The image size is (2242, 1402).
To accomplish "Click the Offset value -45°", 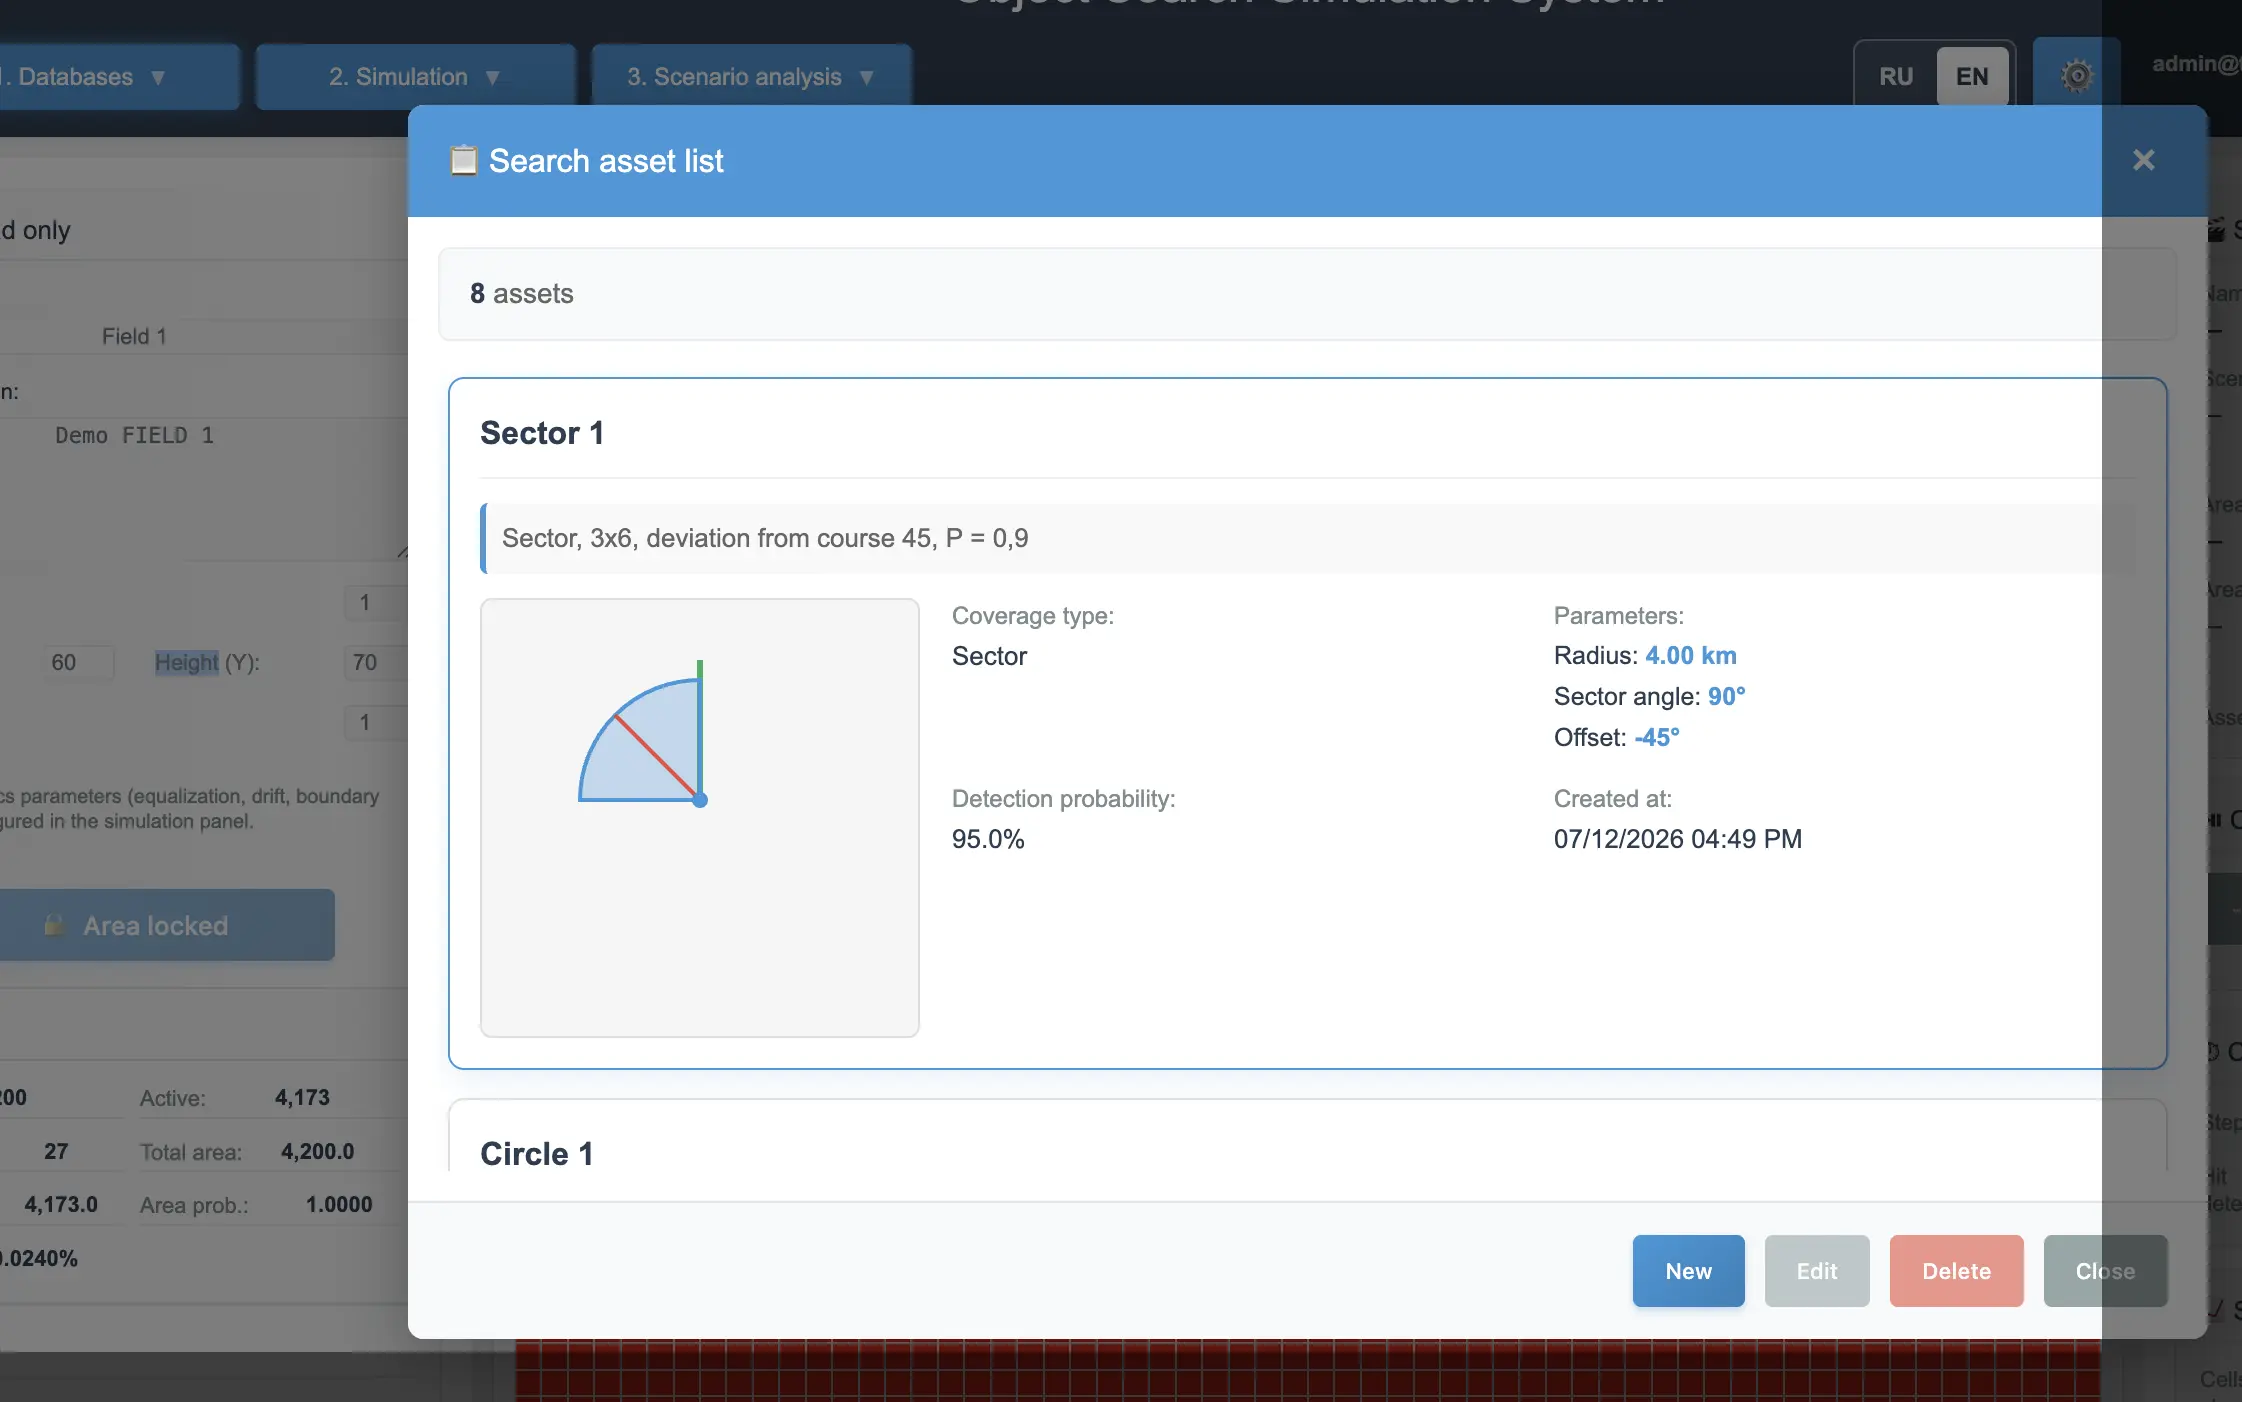I will [1656, 737].
